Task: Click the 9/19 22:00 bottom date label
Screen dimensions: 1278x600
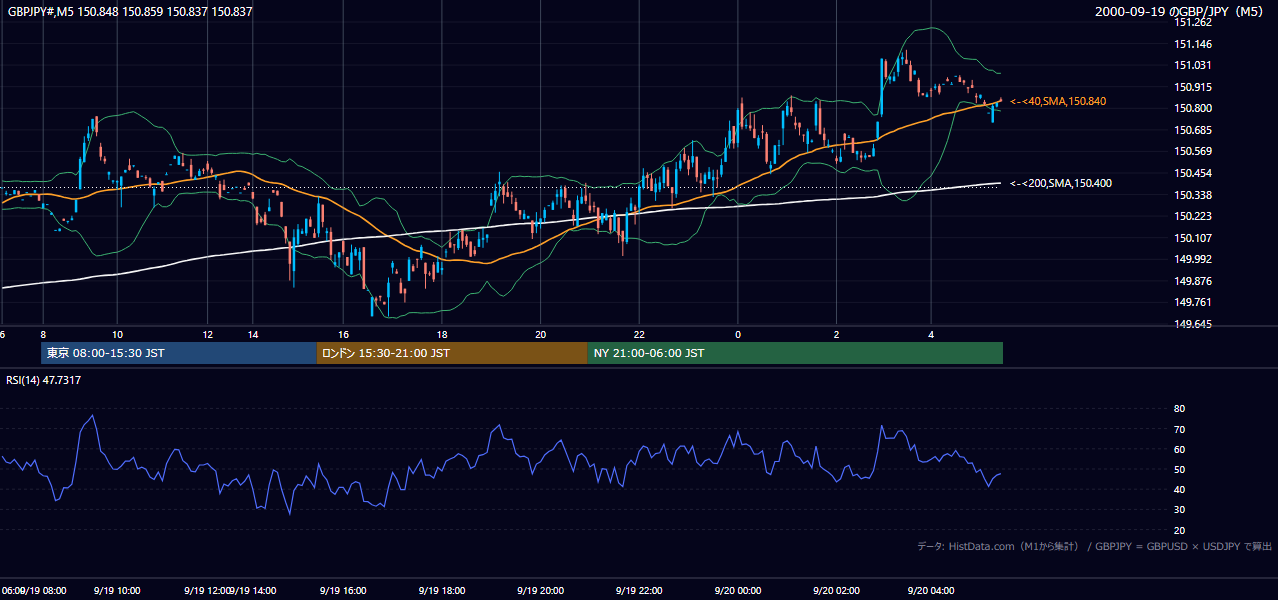Action: point(639,591)
